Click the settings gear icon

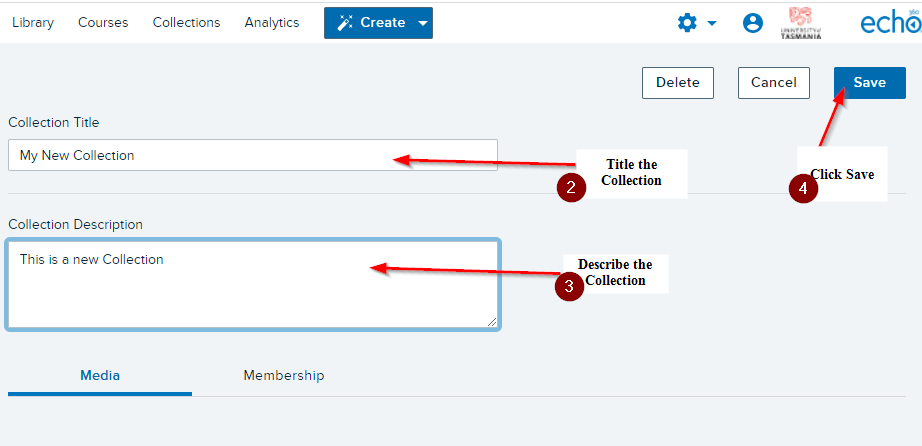(x=687, y=23)
